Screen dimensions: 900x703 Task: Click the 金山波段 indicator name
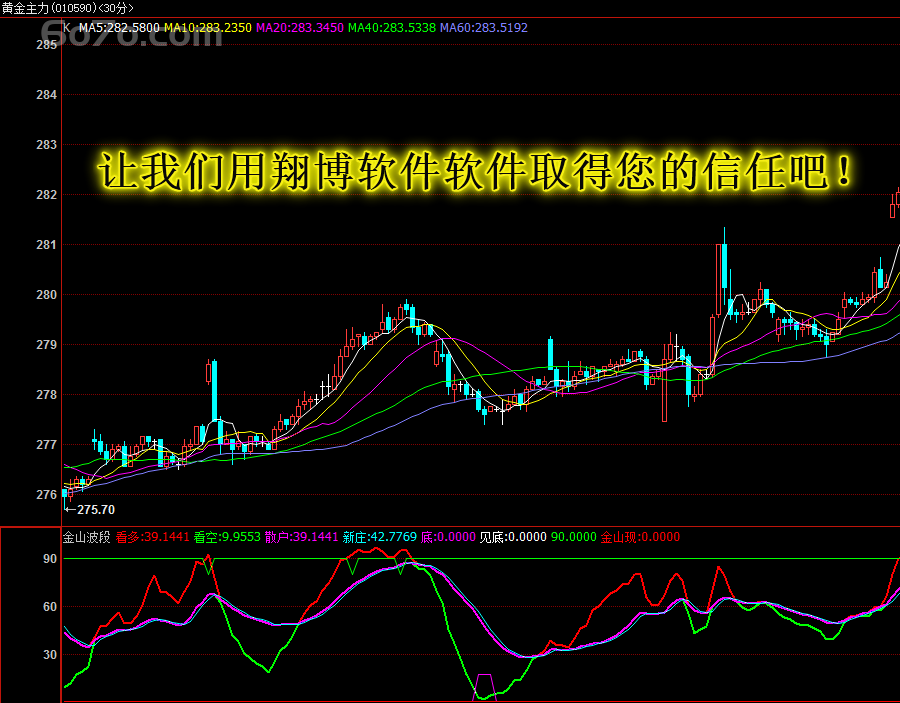click(x=86, y=537)
